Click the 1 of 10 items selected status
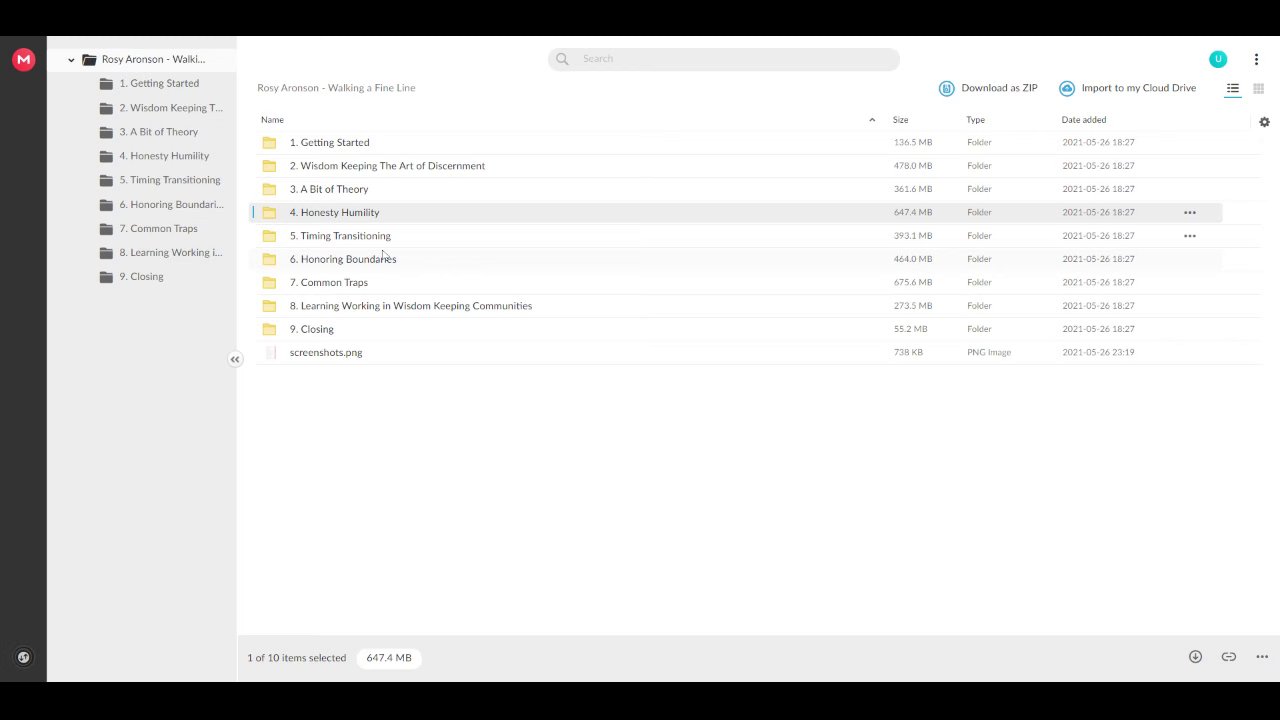This screenshot has width=1280, height=720. [297, 658]
